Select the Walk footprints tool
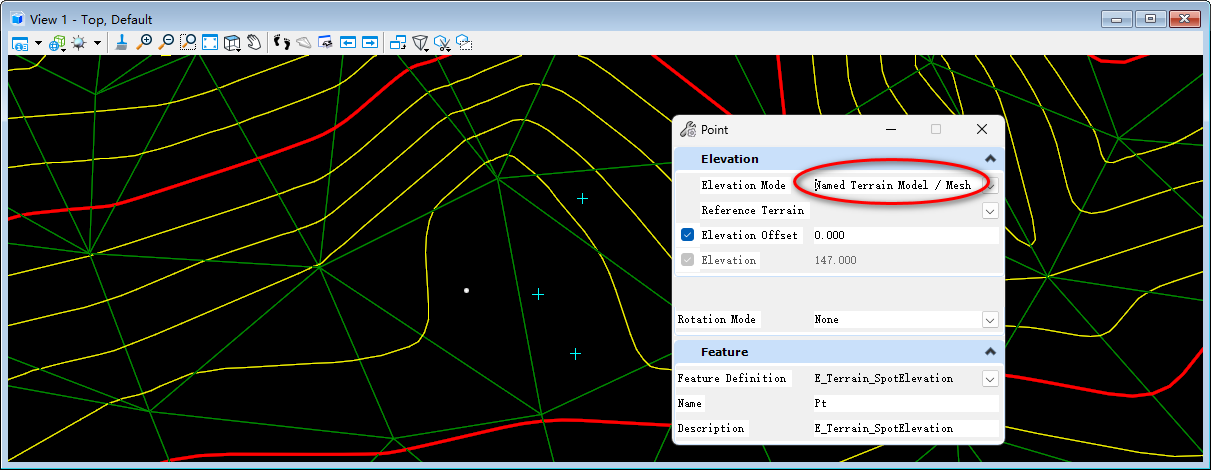1211x470 pixels. coord(282,43)
